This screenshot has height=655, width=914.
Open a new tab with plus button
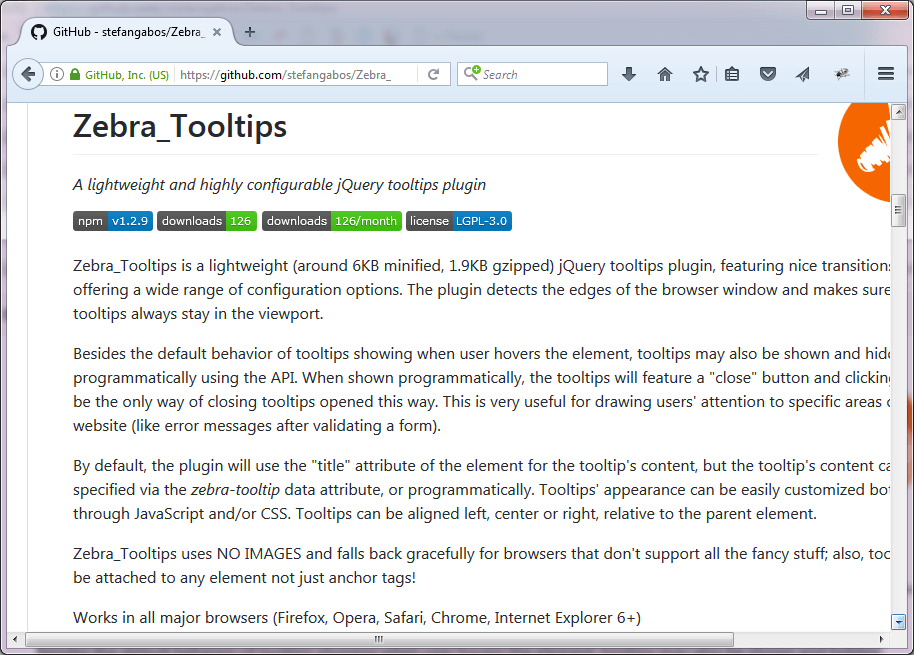point(249,32)
